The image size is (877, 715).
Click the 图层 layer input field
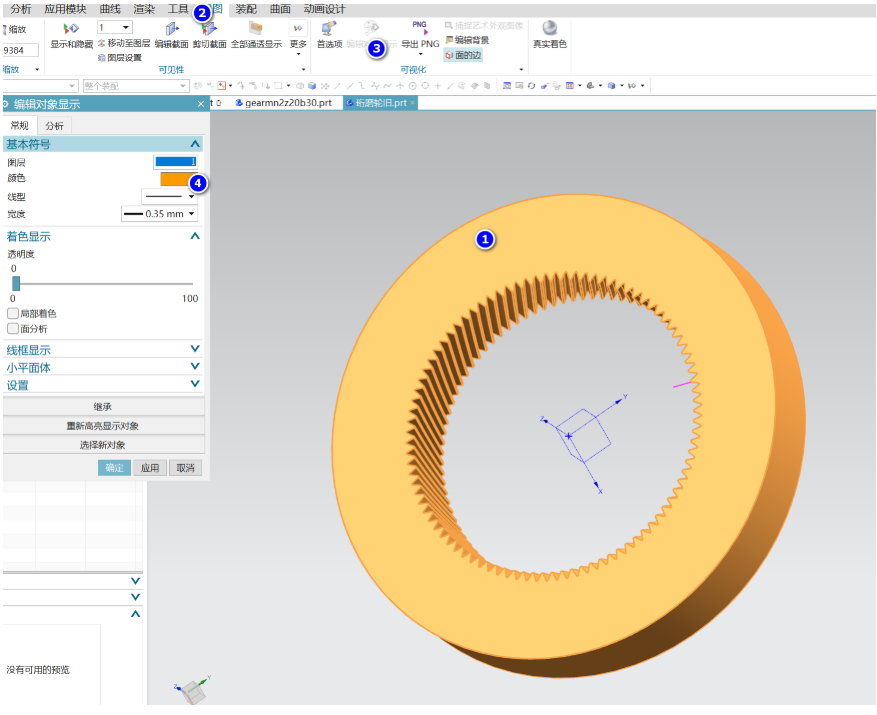coord(176,162)
